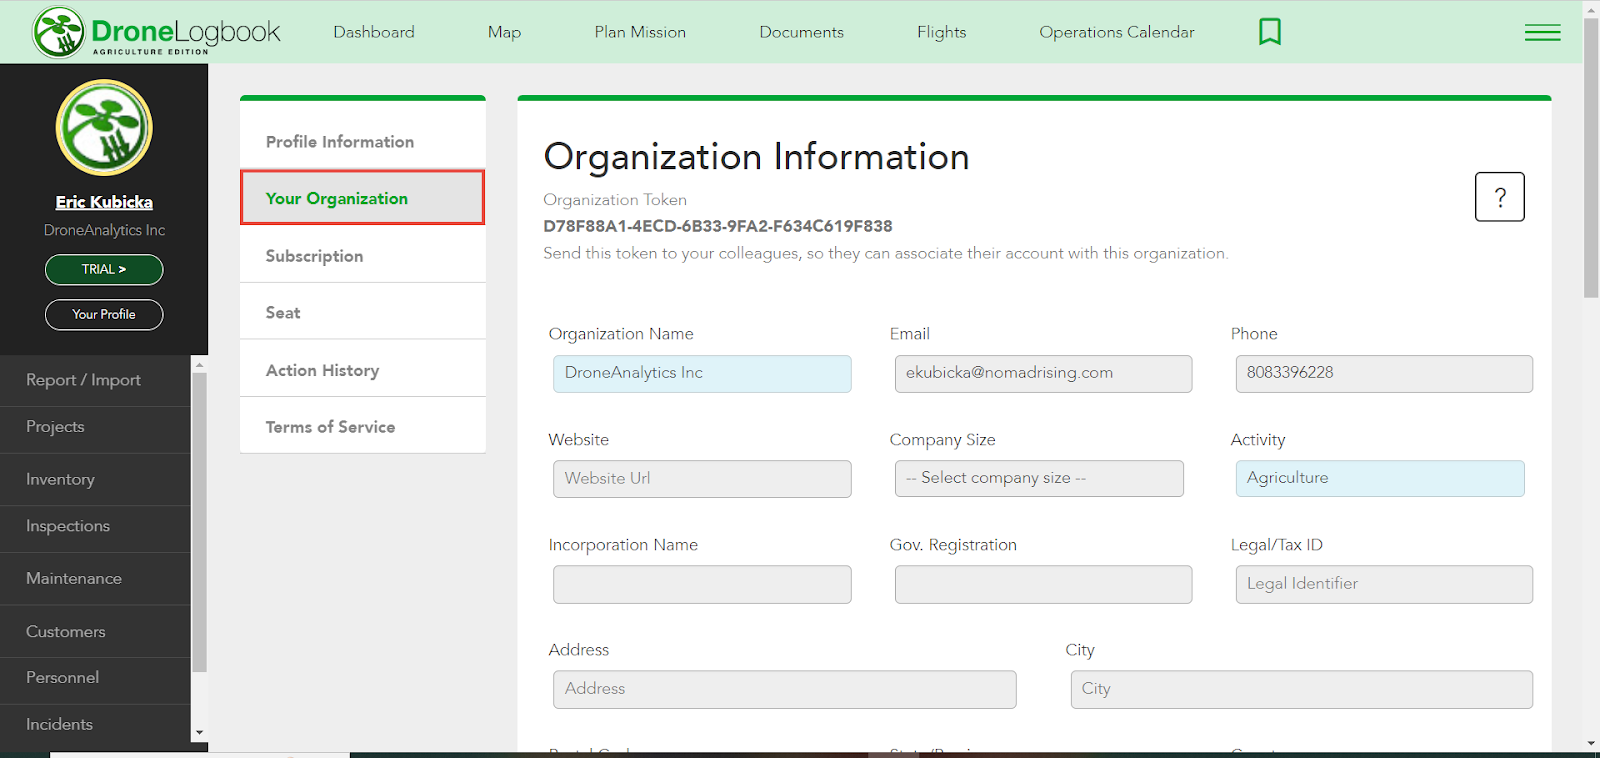Viewport: 1600px width, 758px height.
Task: Open Personnel in the sidebar
Action: tap(95, 678)
